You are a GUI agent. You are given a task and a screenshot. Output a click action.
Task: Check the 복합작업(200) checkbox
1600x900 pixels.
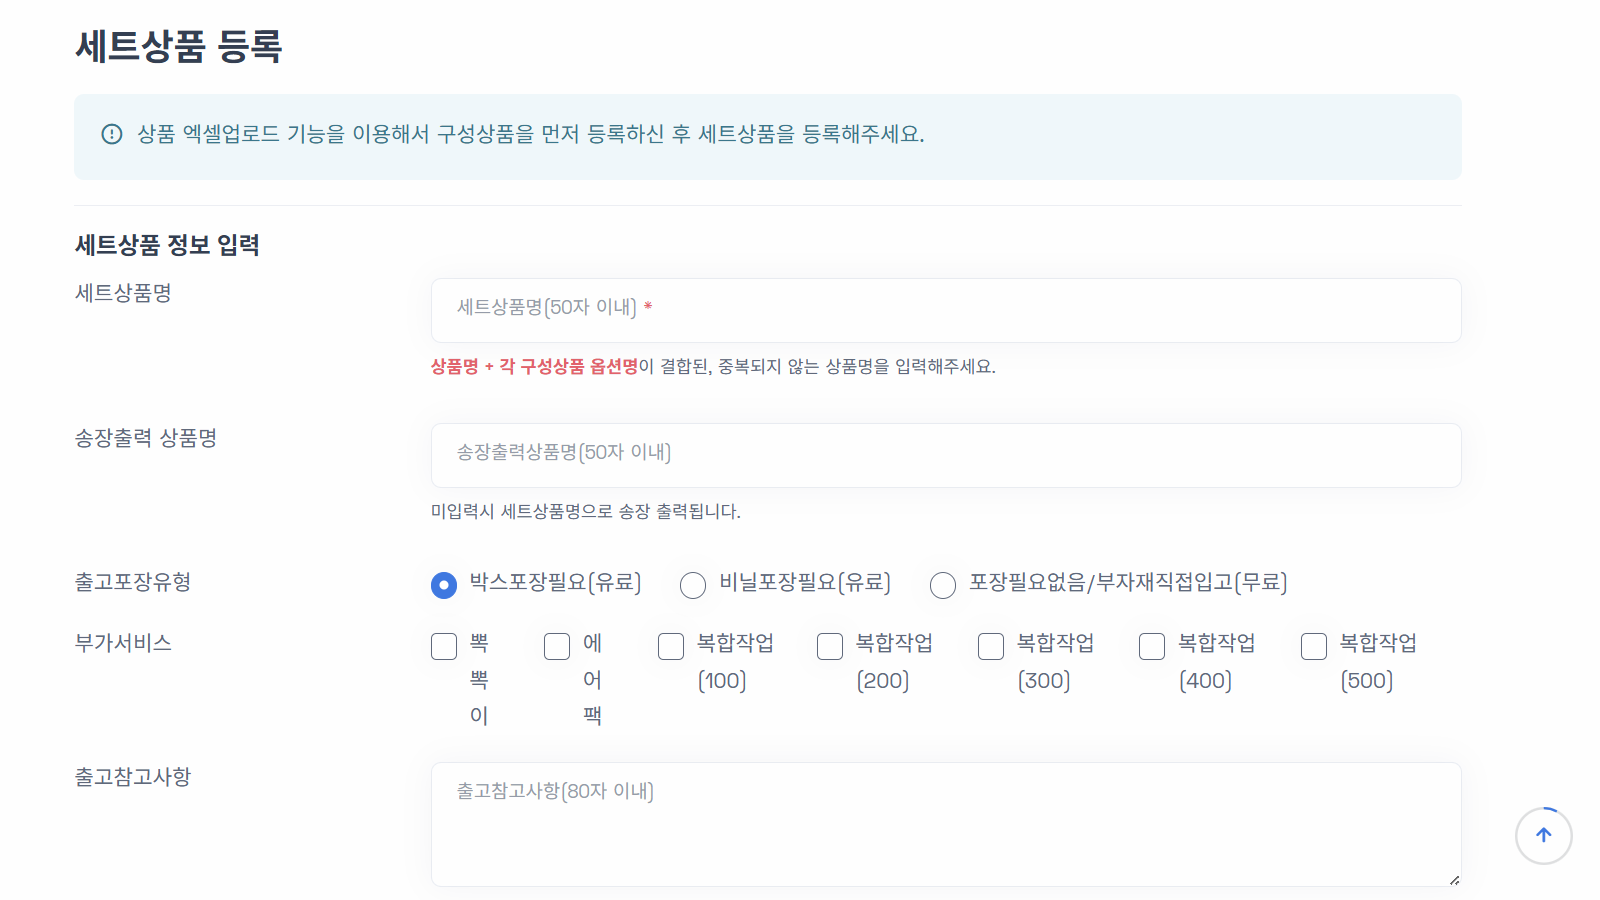[830, 646]
